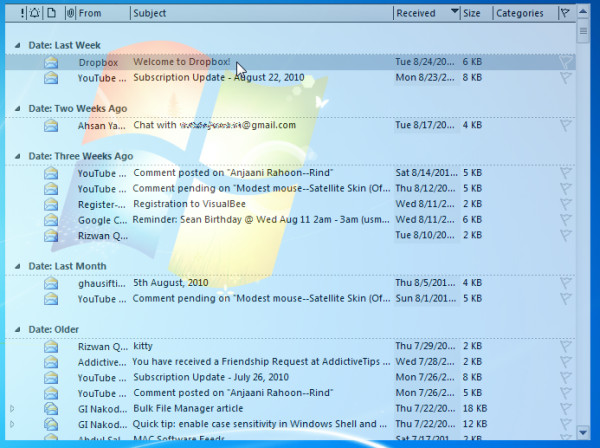The width and height of the screenshot is (600, 448).
Task: Select Reminder: Sean Birthday message
Action: [261, 220]
